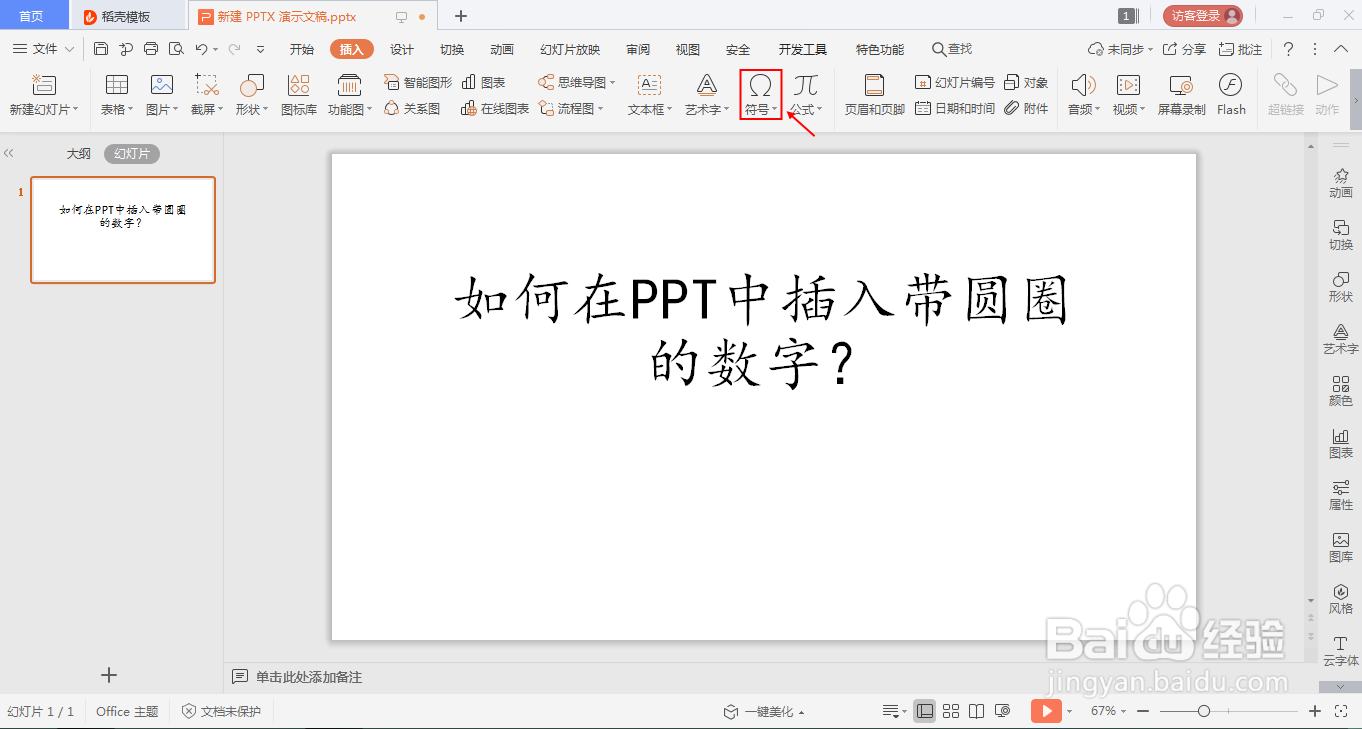Toggle slide sorter view in status bar
Screen dimensions: 1362x729
point(951,711)
